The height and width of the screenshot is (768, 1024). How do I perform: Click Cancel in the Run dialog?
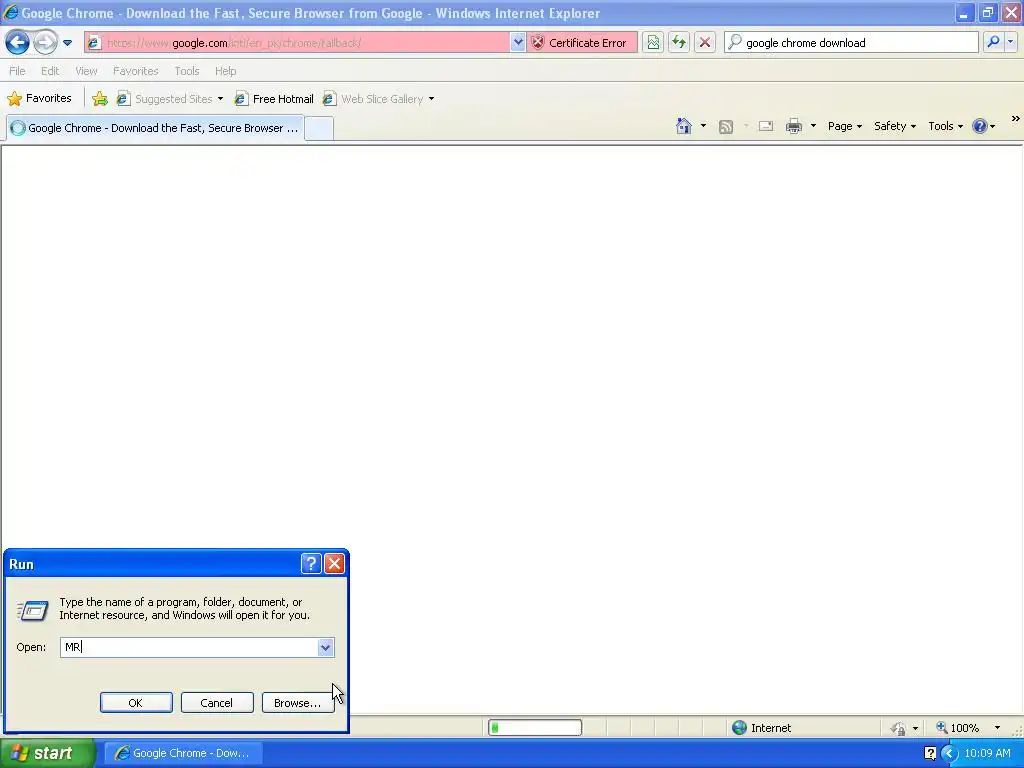click(217, 703)
